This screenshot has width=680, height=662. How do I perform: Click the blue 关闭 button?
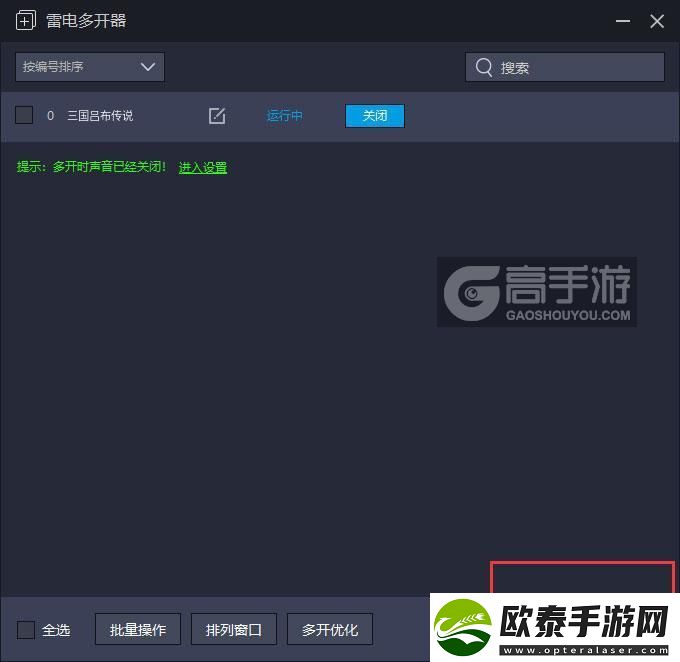(375, 116)
